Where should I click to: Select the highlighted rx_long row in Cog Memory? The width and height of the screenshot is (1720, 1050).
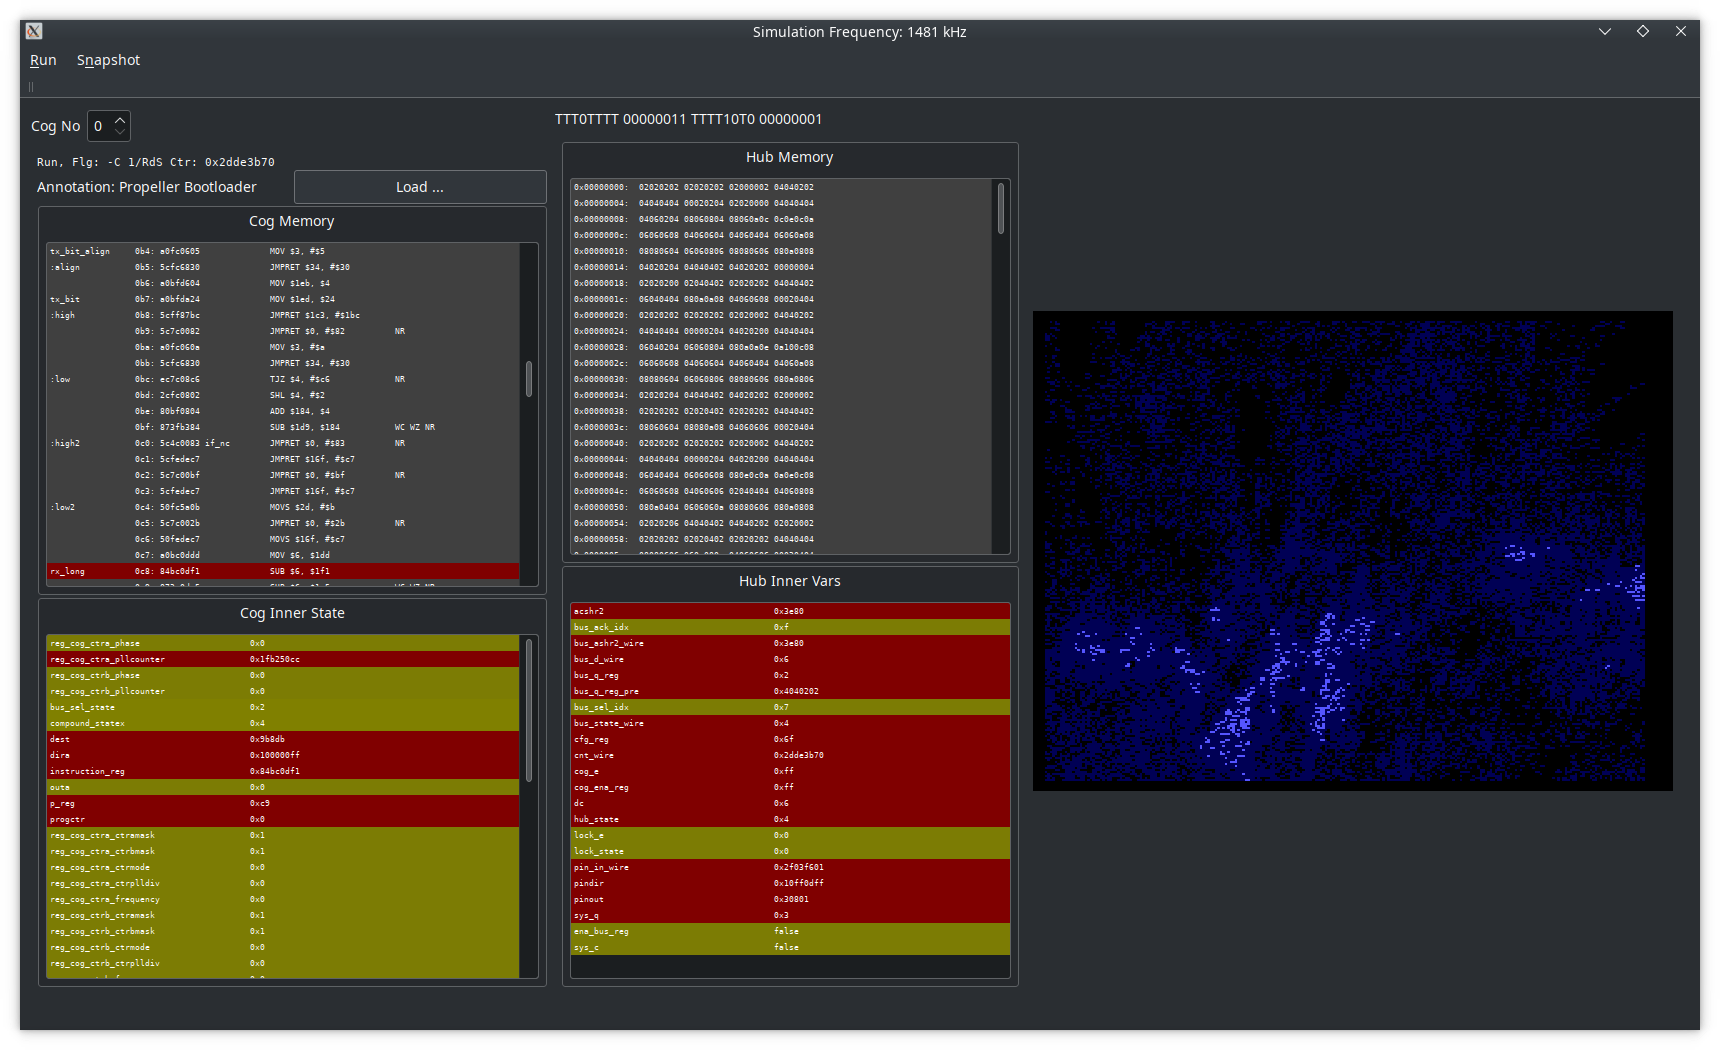283,571
